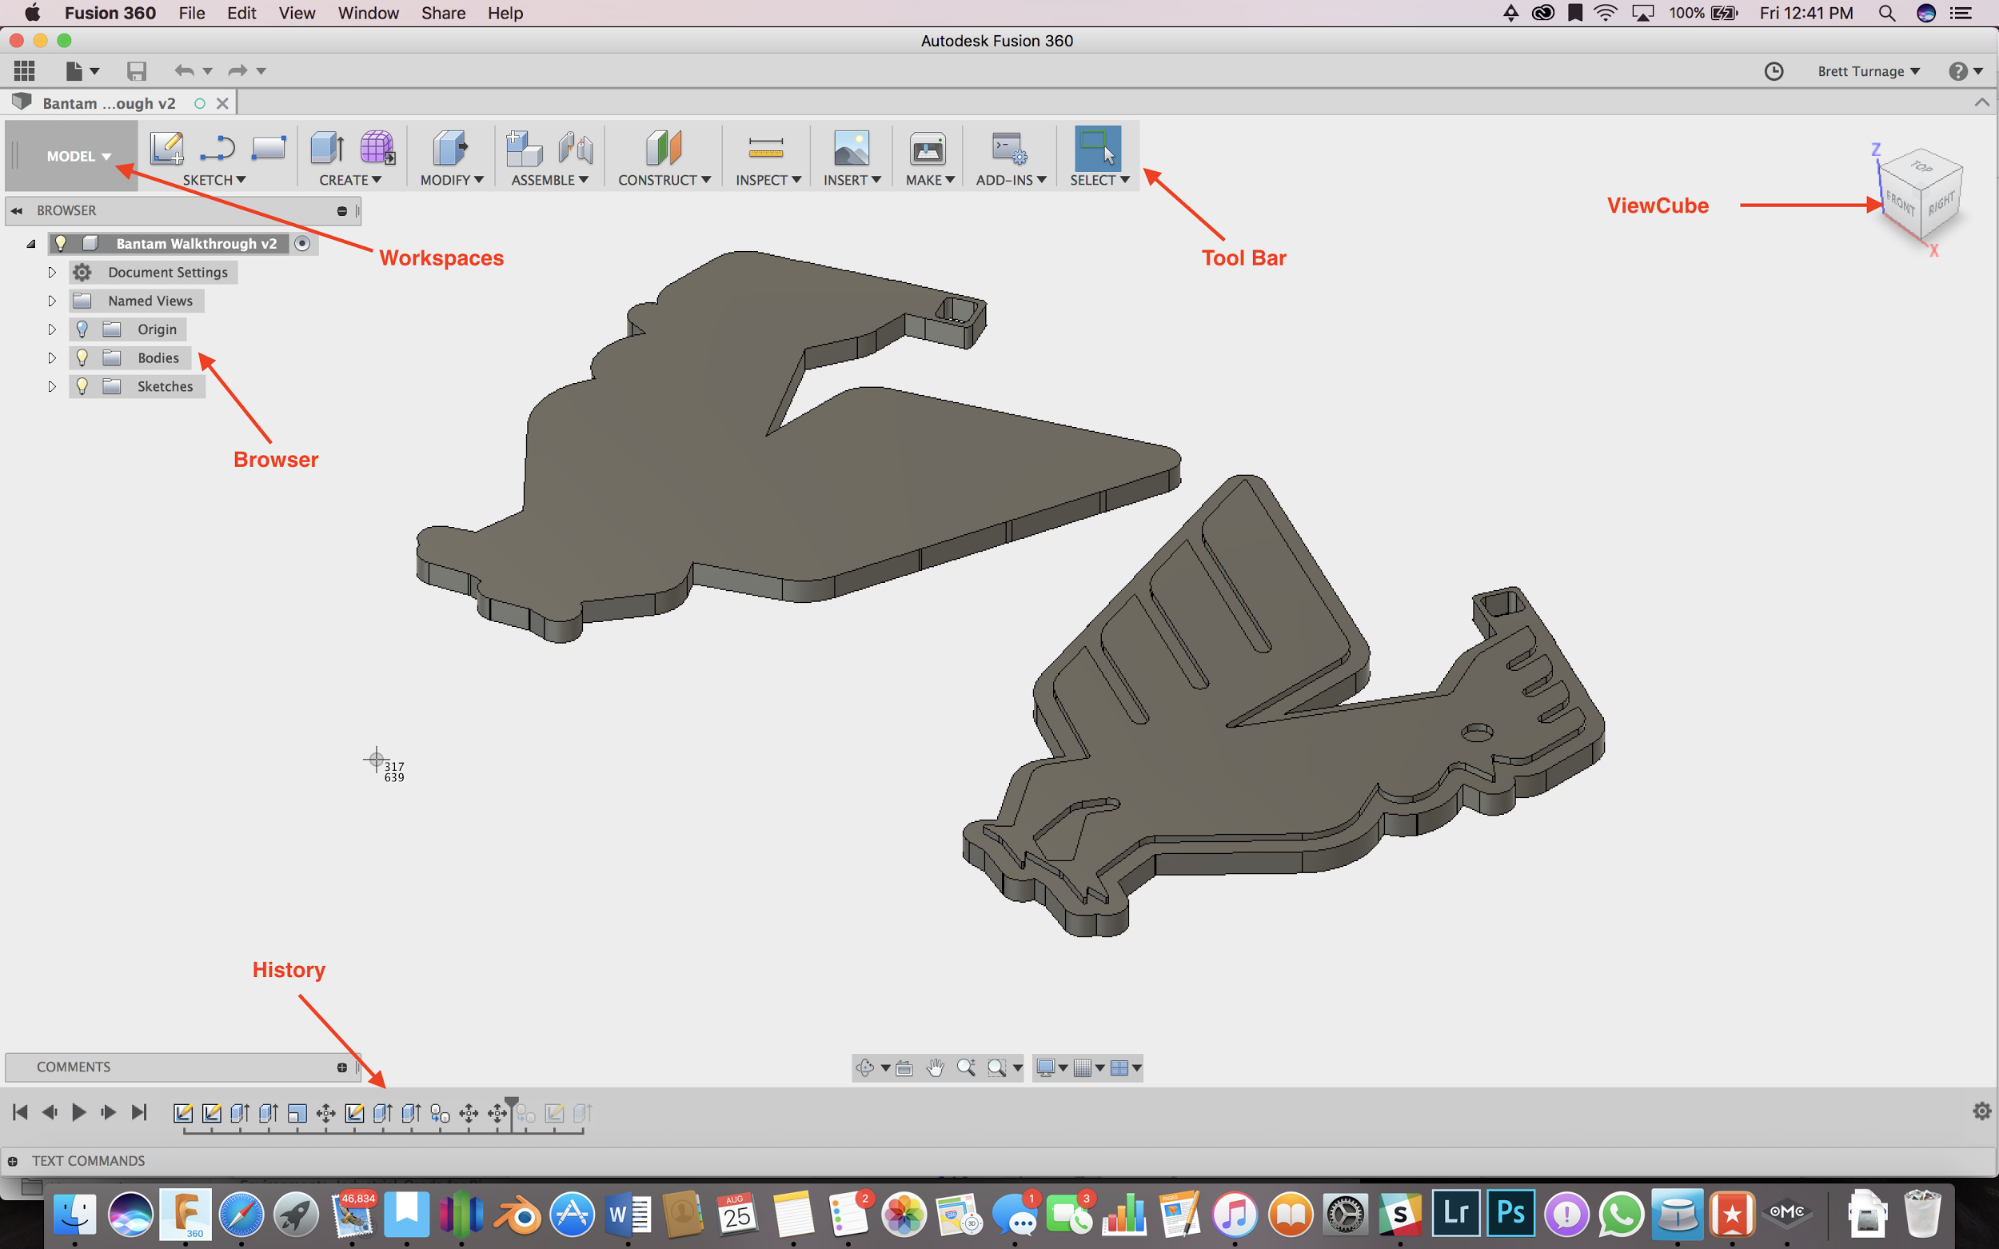The image size is (1999, 1249).
Task: Open the CONSTRUCT dropdown menu
Action: (x=664, y=180)
